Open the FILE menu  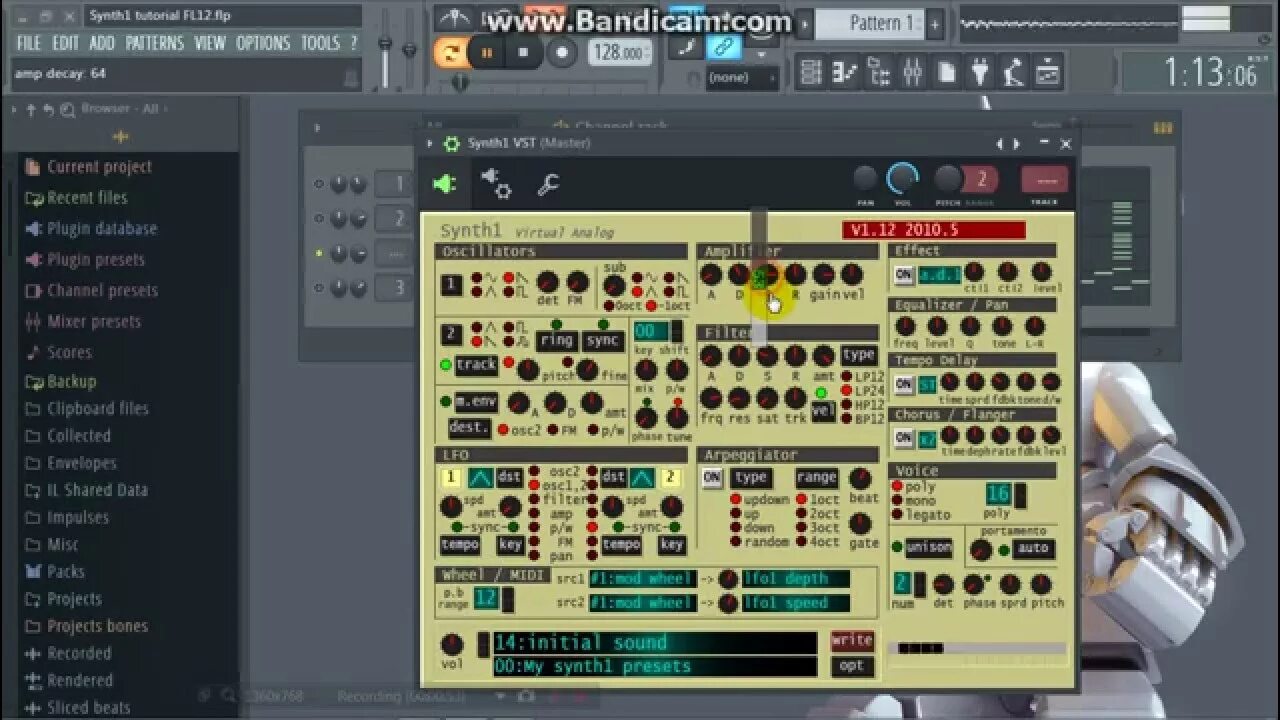click(x=28, y=43)
